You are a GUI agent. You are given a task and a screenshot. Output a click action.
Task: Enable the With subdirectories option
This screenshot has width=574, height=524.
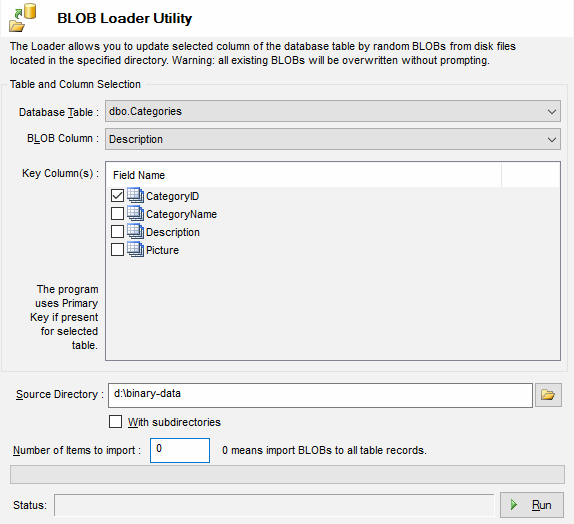[x=115, y=422]
